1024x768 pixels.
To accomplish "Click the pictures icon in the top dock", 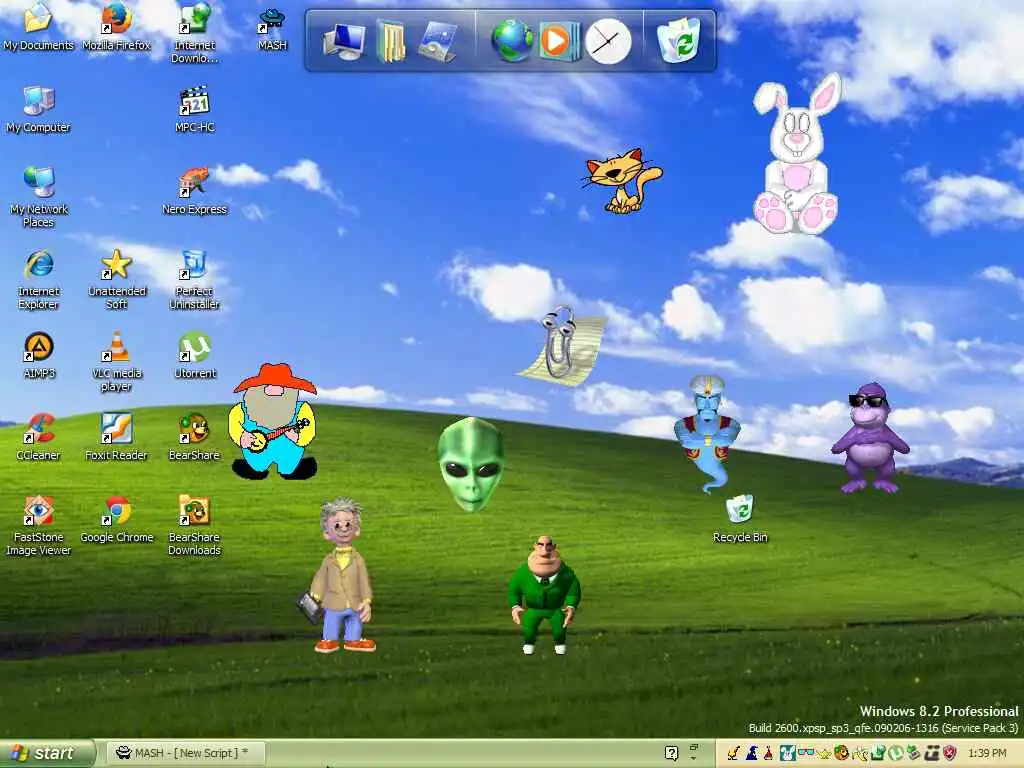I will tap(436, 40).
